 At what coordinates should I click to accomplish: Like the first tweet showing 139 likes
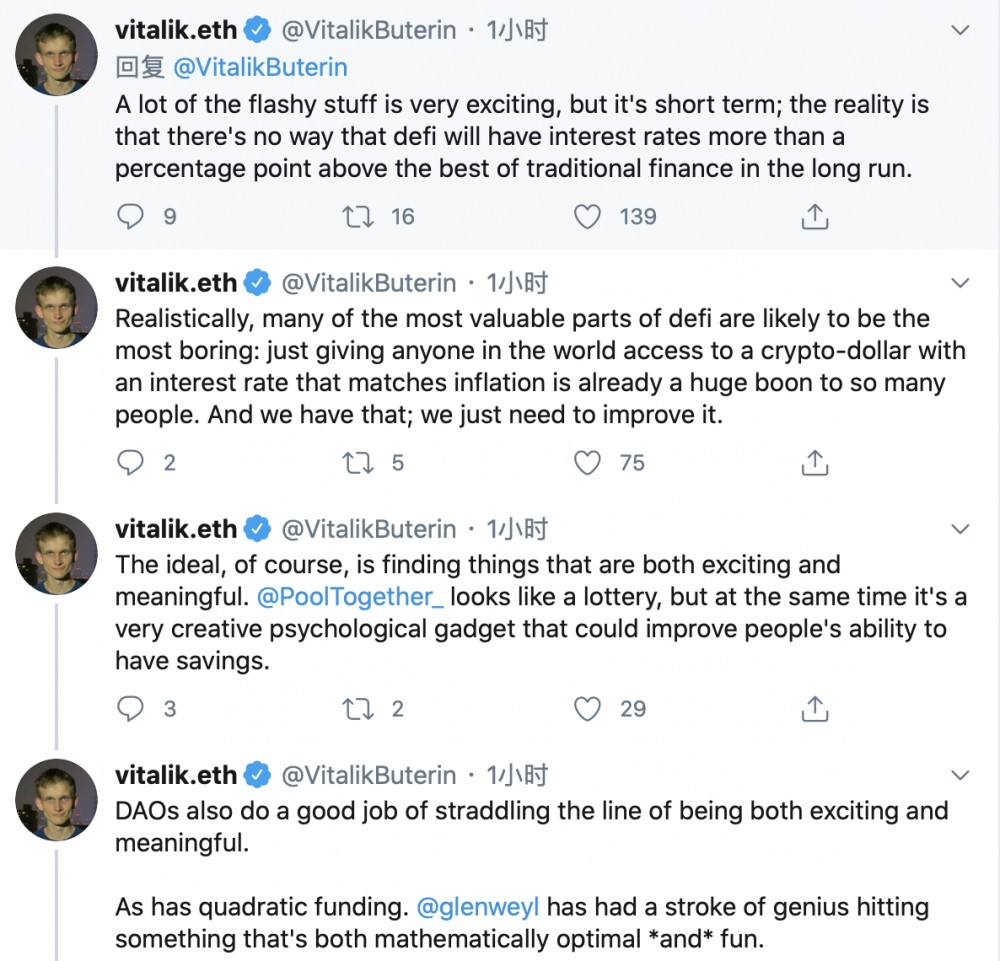tap(587, 216)
